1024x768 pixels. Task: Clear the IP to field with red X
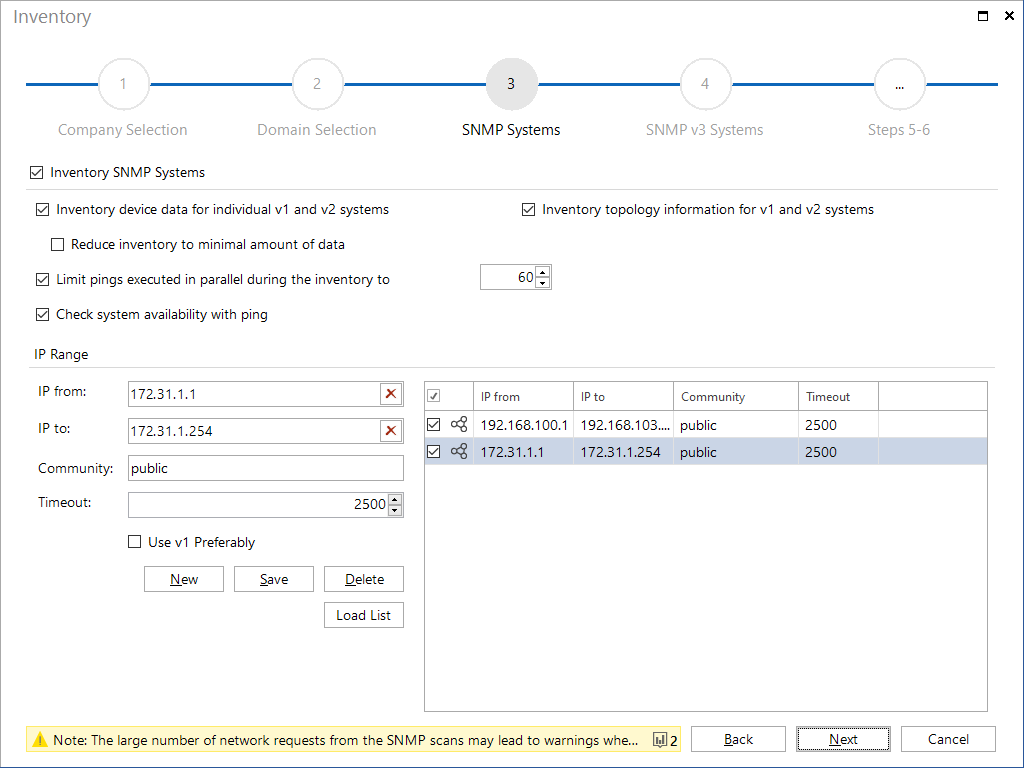pos(391,431)
